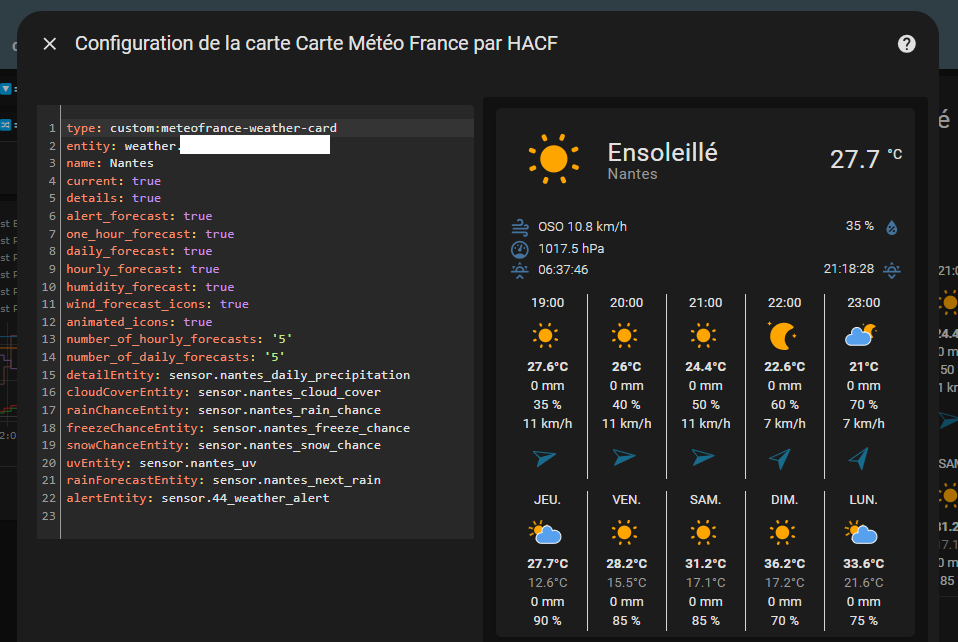Image resolution: width=958 pixels, height=642 pixels.
Task: Click the humidity droplet icon near 35 %
Action: point(892,228)
